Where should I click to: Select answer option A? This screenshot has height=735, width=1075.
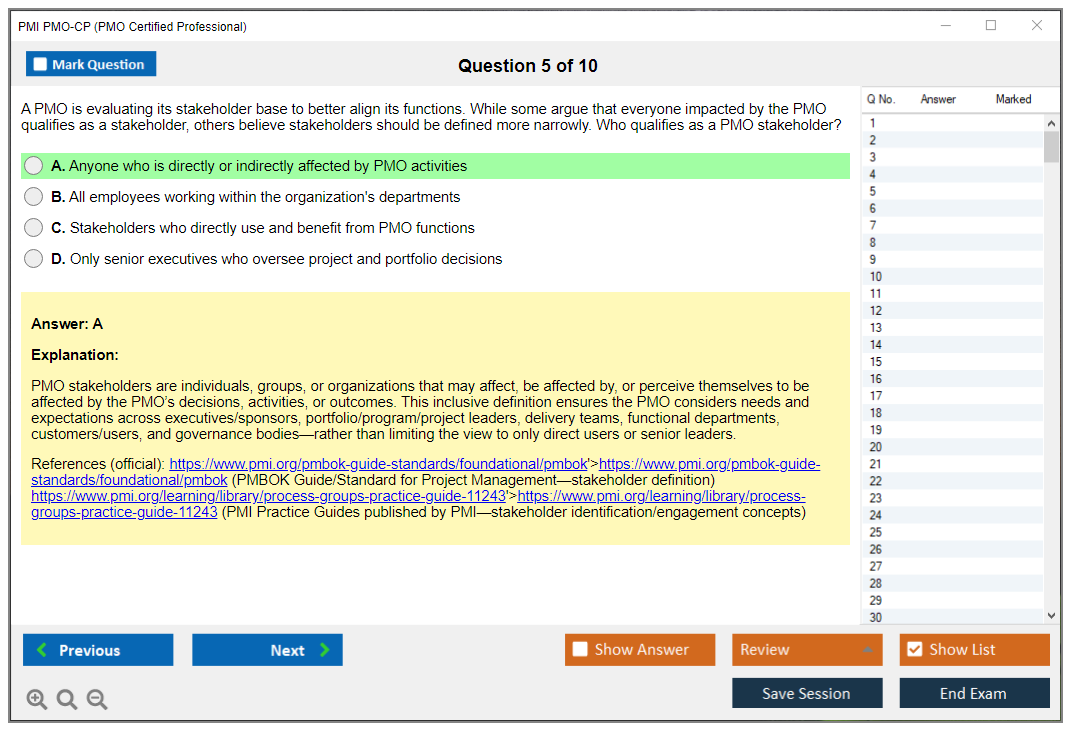pyautogui.click(x=33, y=165)
